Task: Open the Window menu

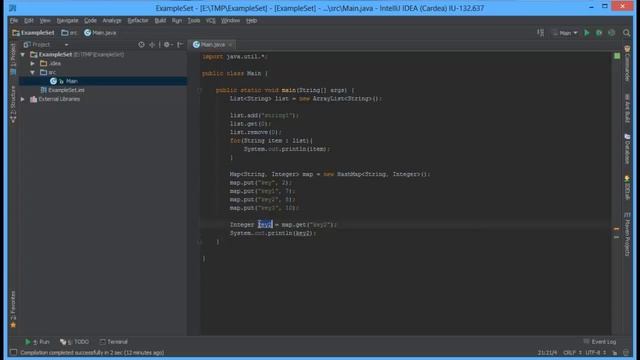Action: tap(231, 20)
